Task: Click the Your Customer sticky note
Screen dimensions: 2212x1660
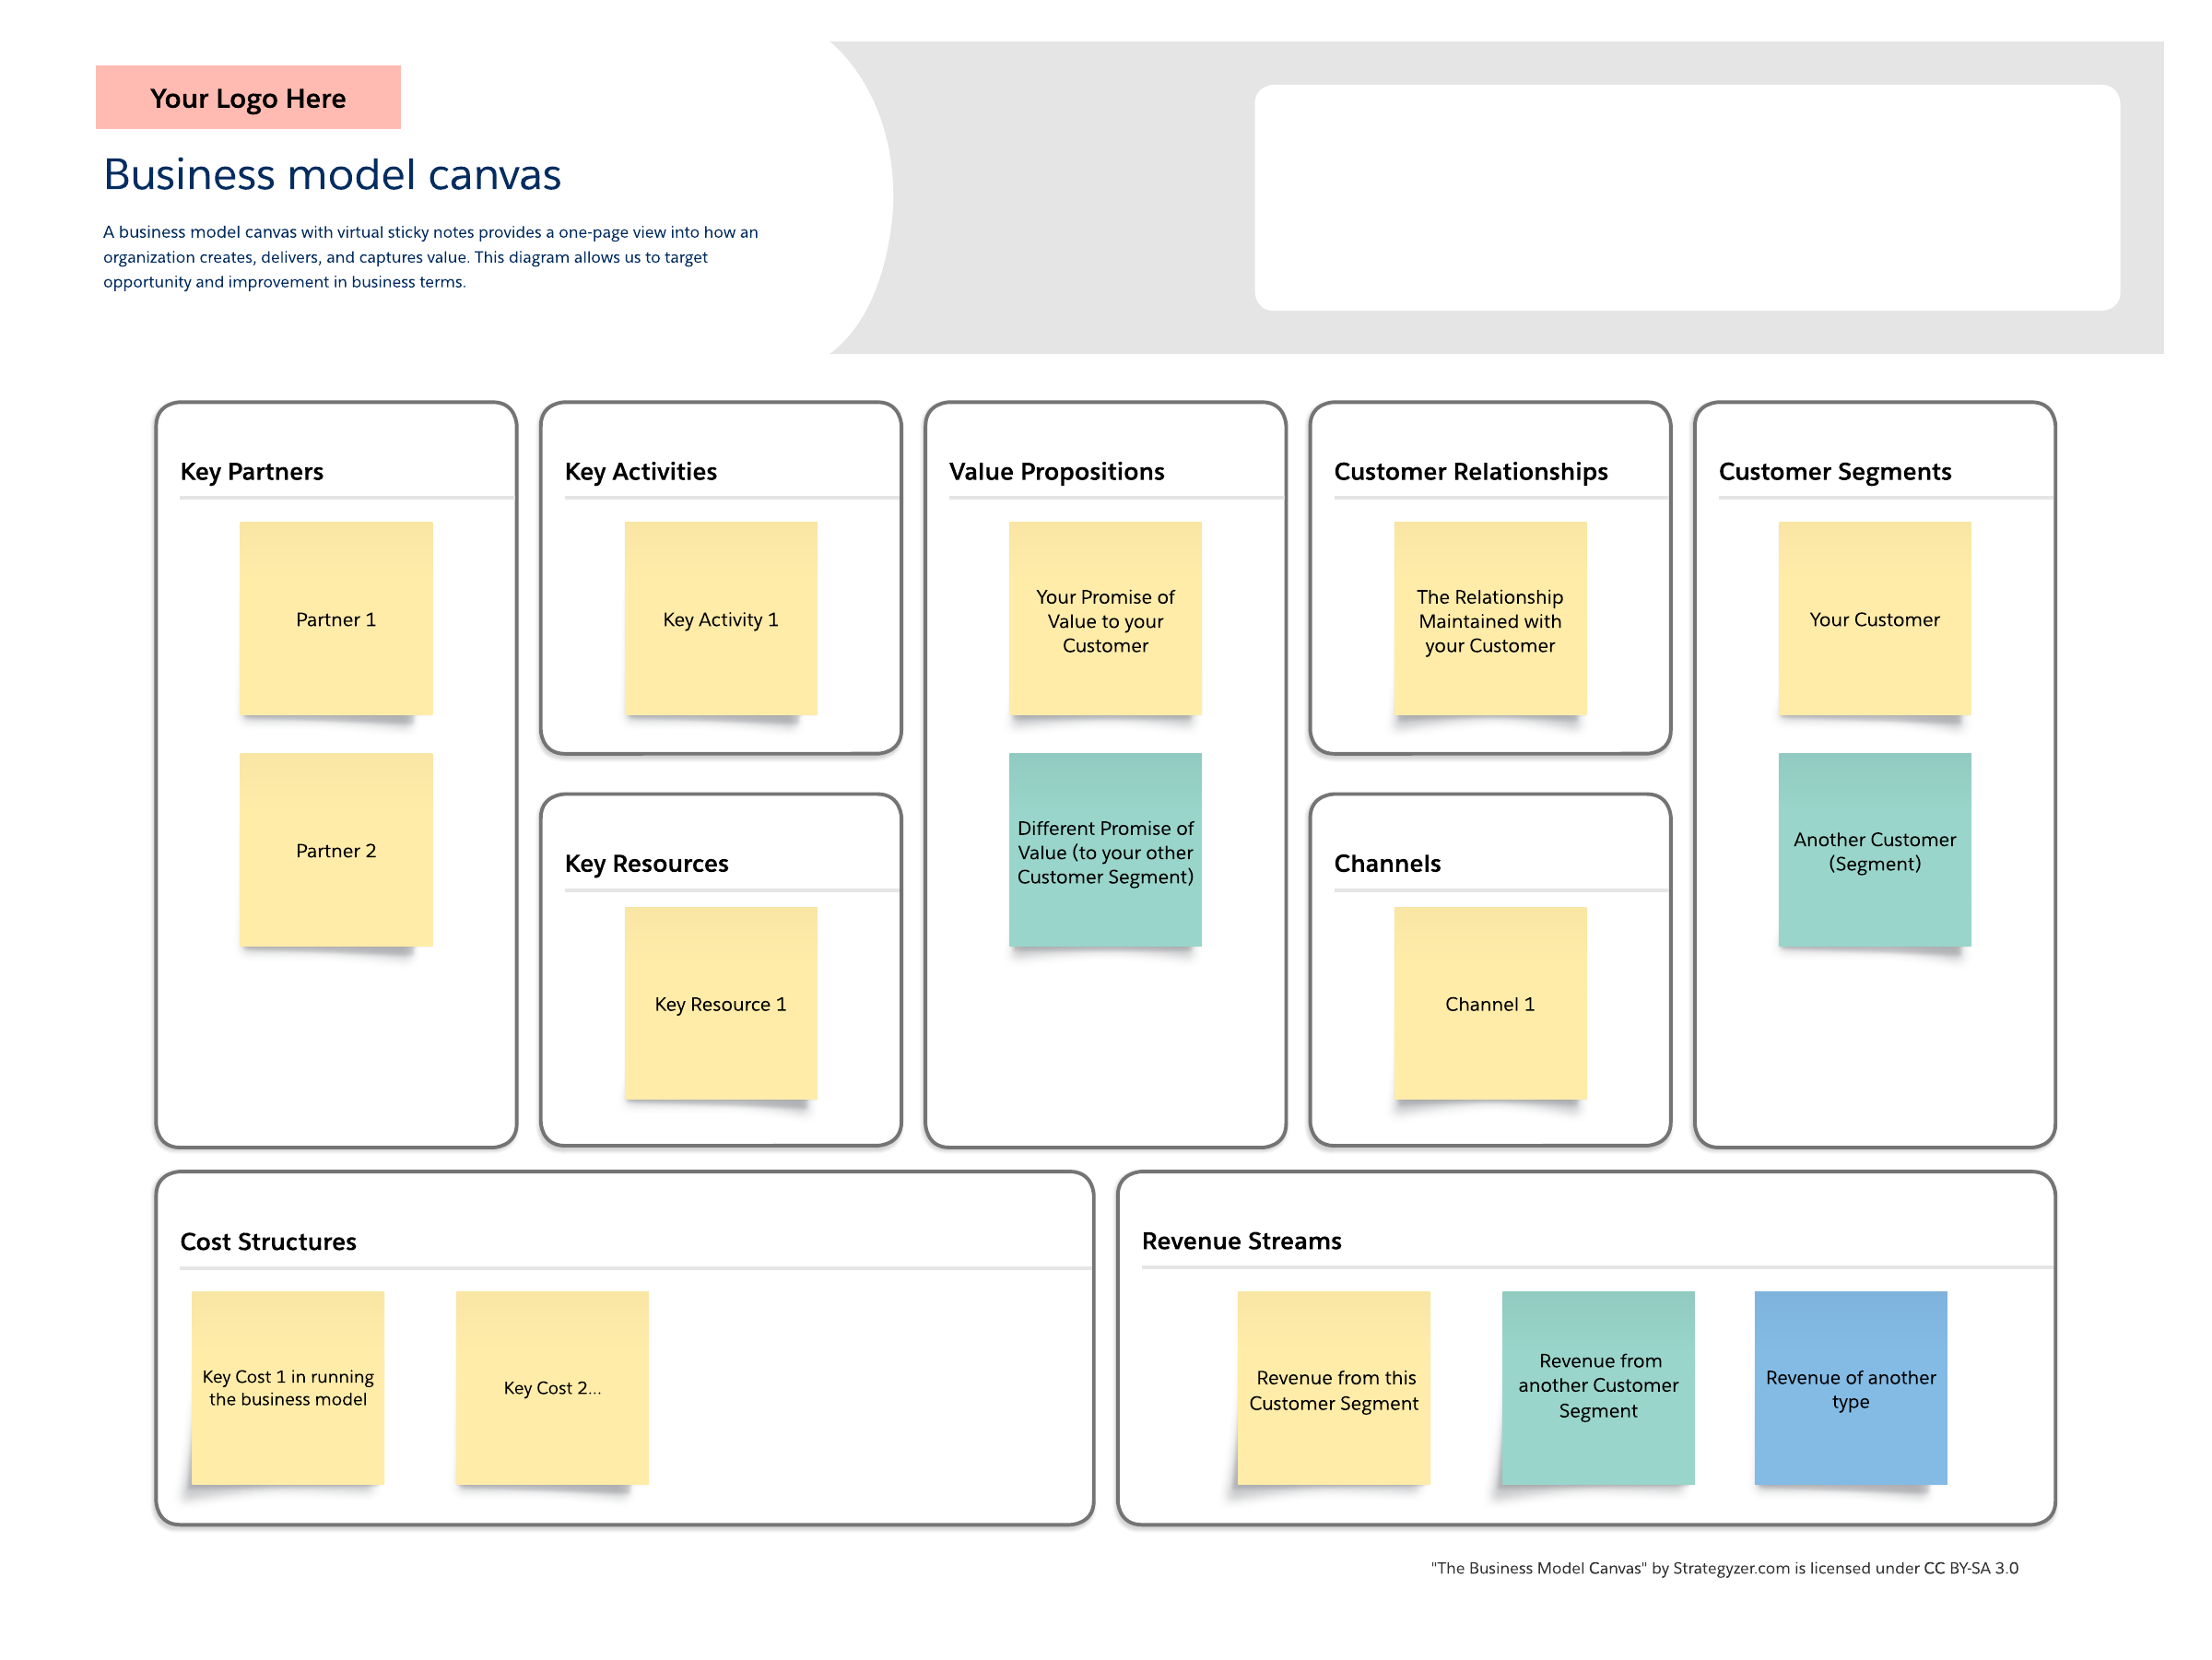Action: pos(1873,618)
